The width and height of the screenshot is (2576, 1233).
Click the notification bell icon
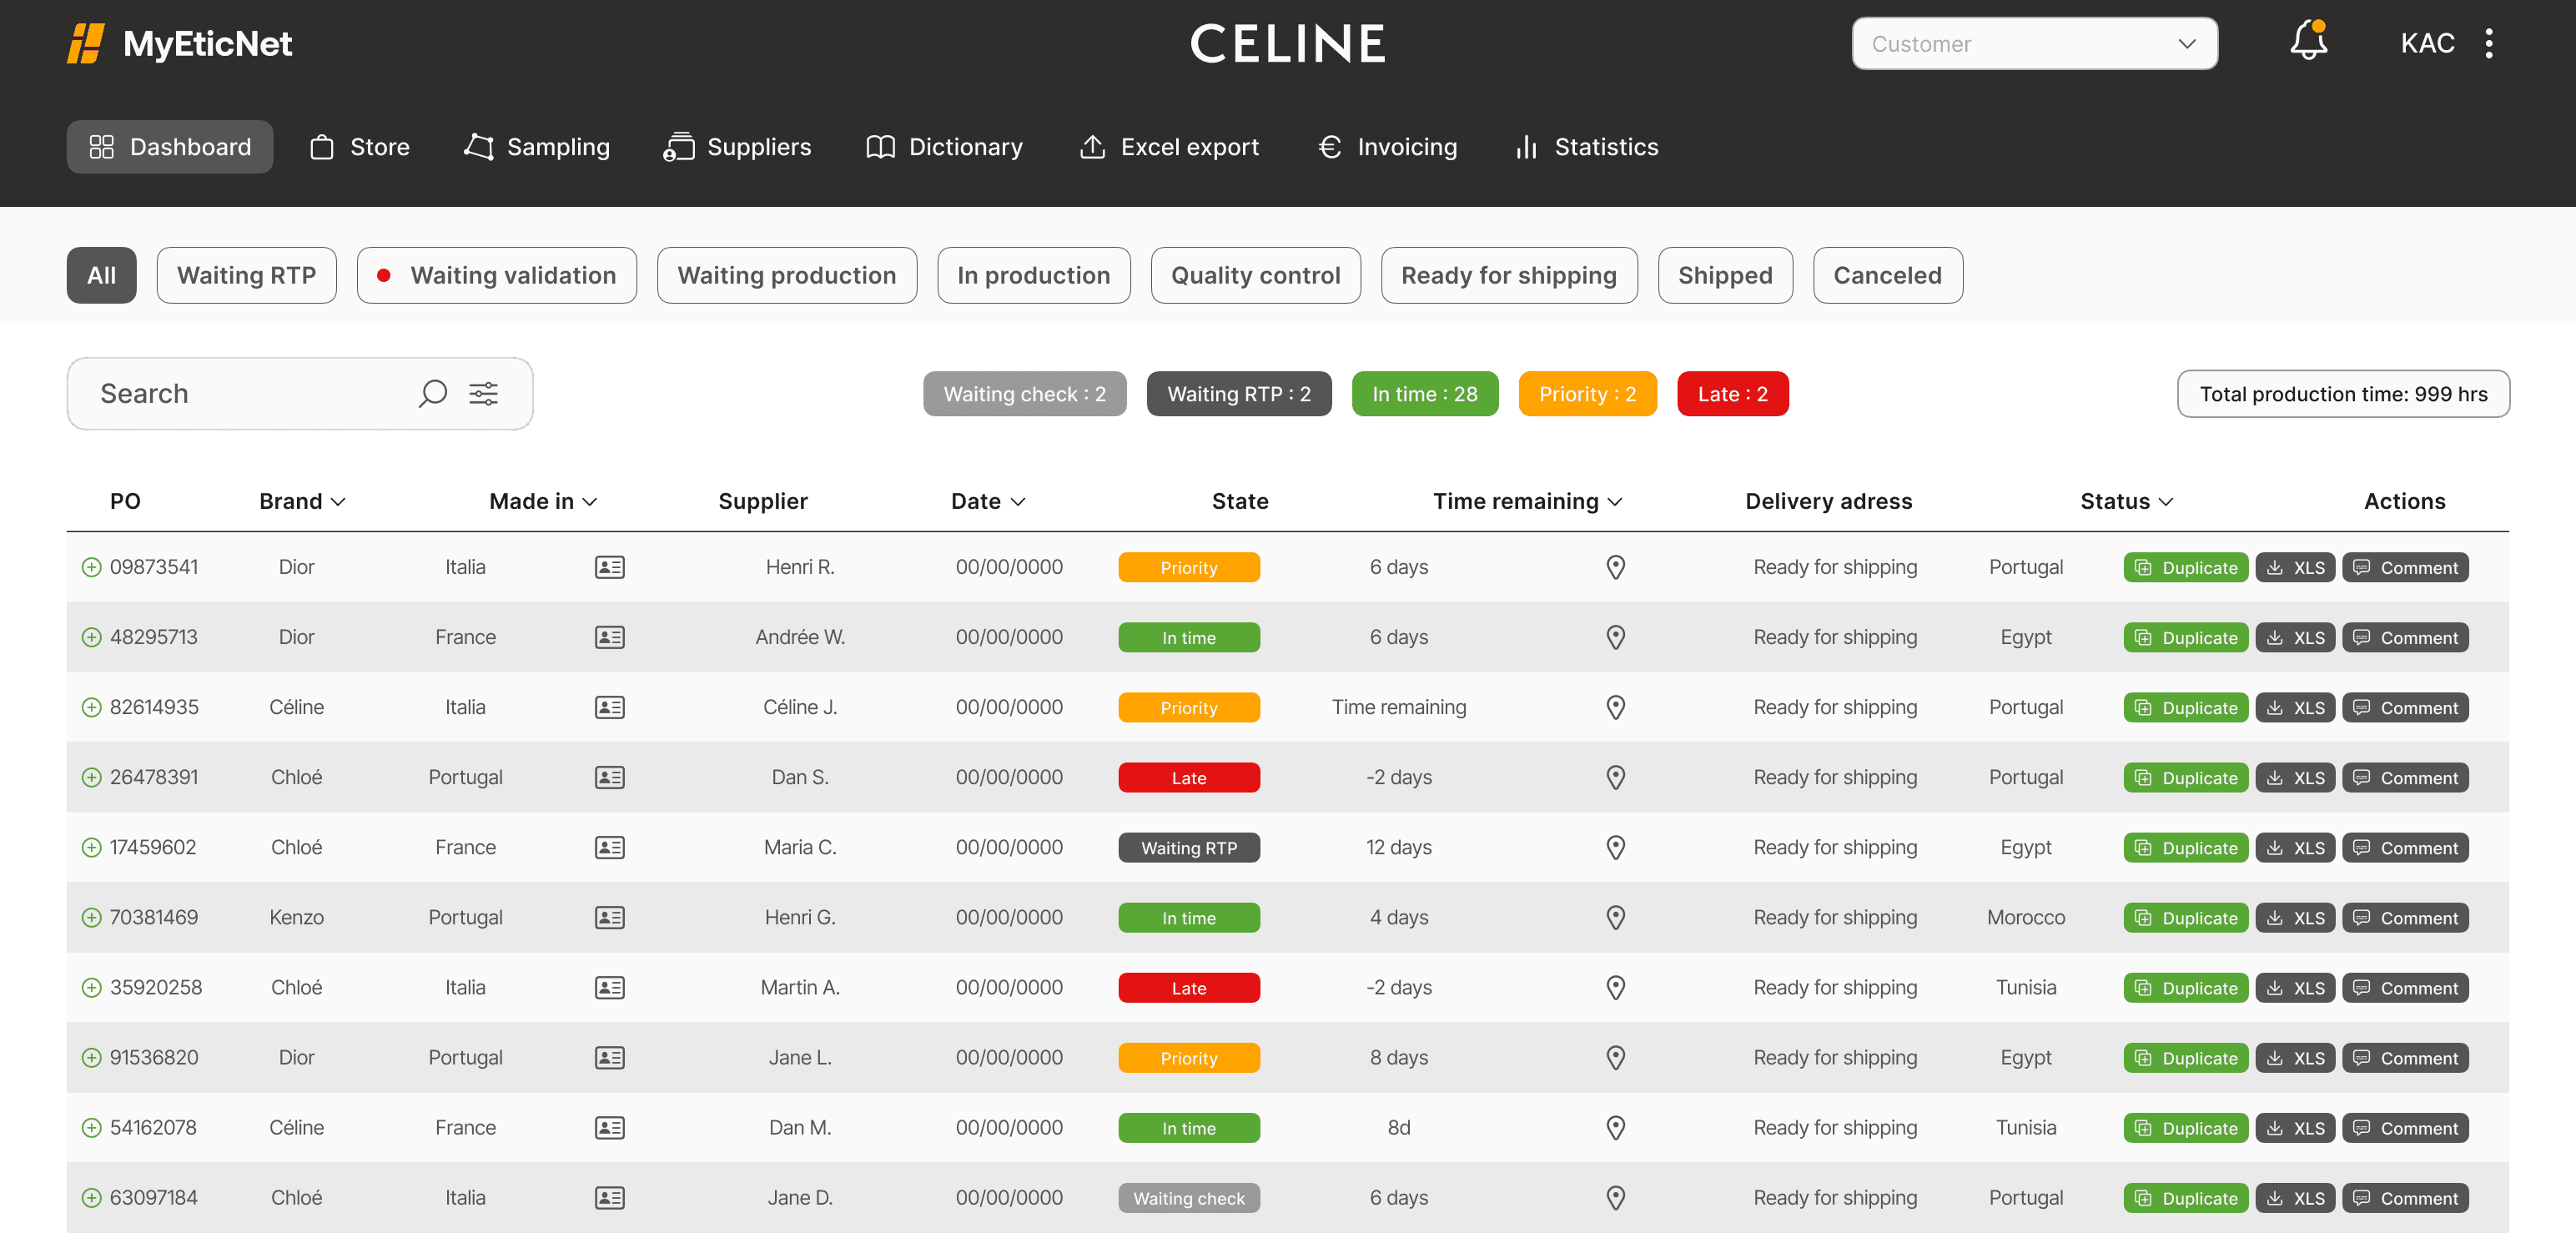pyautogui.click(x=2308, y=42)
